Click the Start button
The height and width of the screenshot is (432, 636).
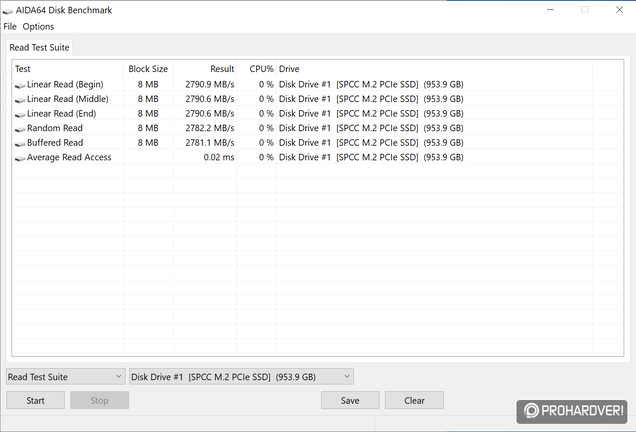coord(35,400)
